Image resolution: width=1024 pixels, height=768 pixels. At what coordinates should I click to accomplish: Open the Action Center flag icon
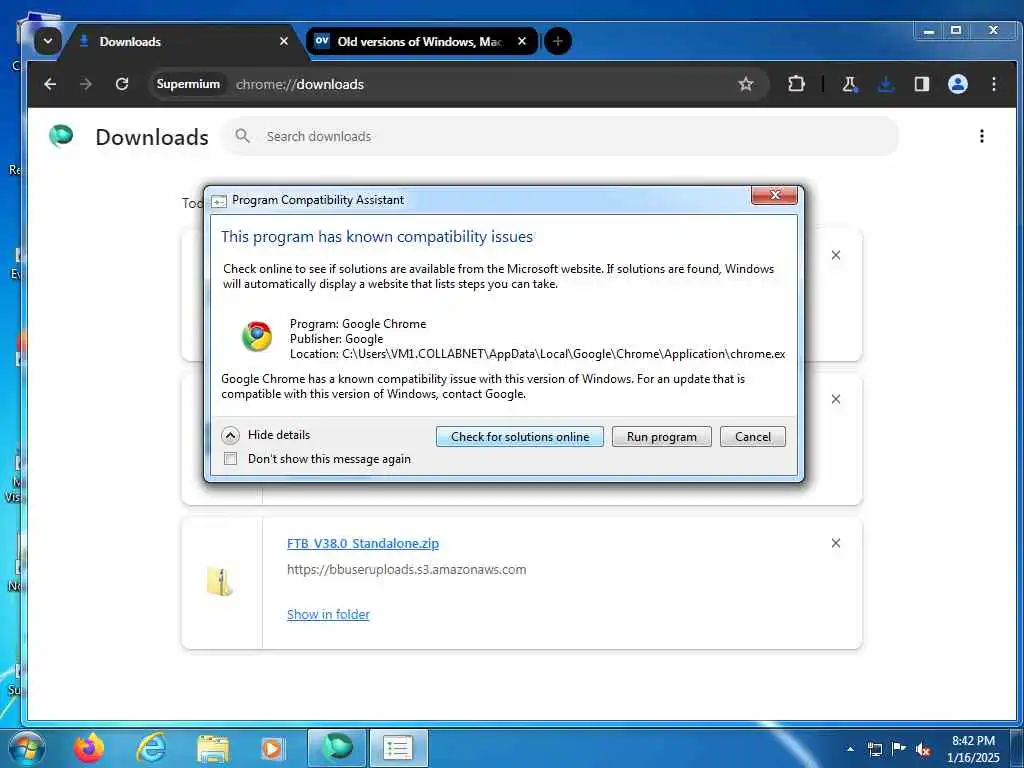pos(899,748)
